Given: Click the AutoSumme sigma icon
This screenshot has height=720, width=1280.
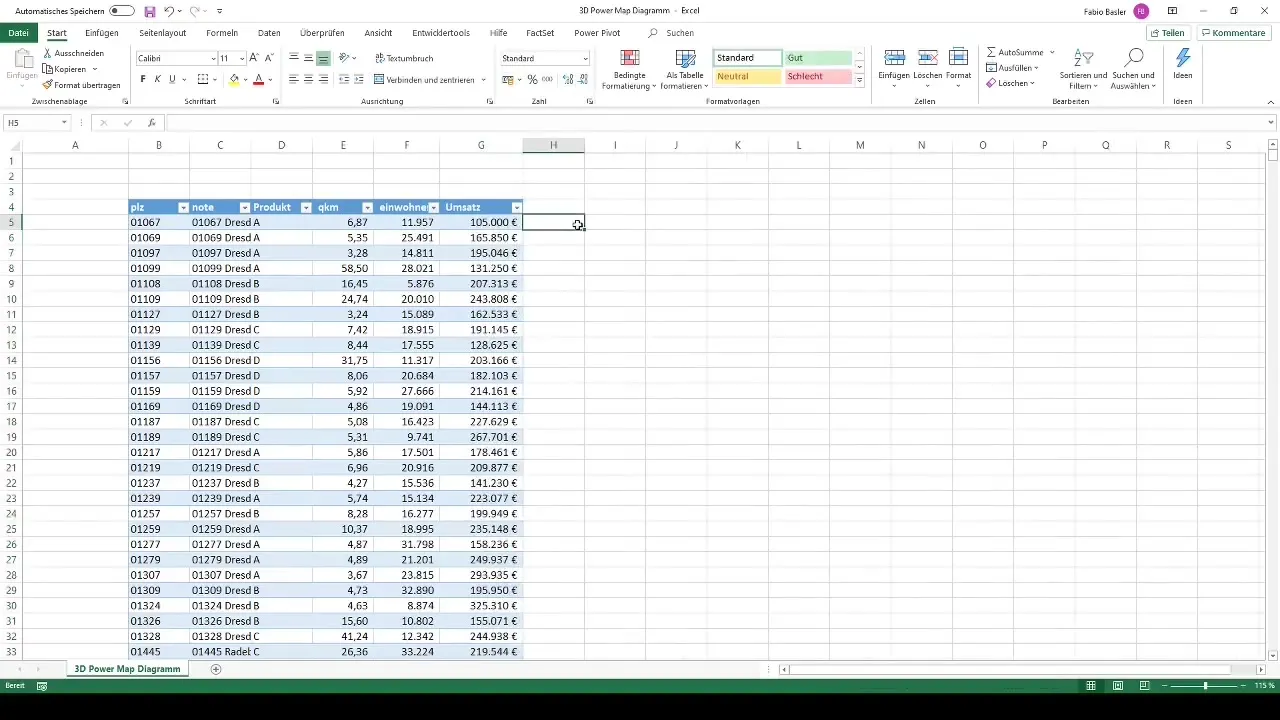Looking at the screenshot, I should pos(991,51).
